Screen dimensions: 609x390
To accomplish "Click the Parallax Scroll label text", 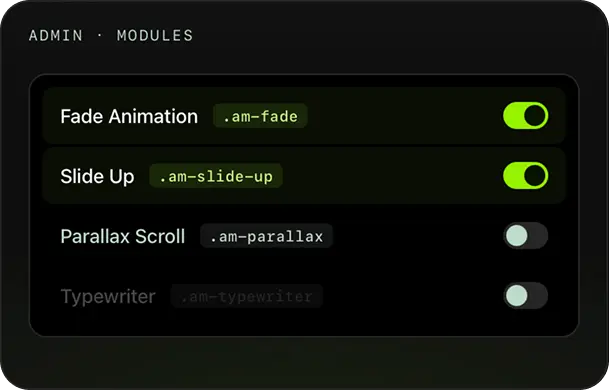I will [x=123, y=236].
